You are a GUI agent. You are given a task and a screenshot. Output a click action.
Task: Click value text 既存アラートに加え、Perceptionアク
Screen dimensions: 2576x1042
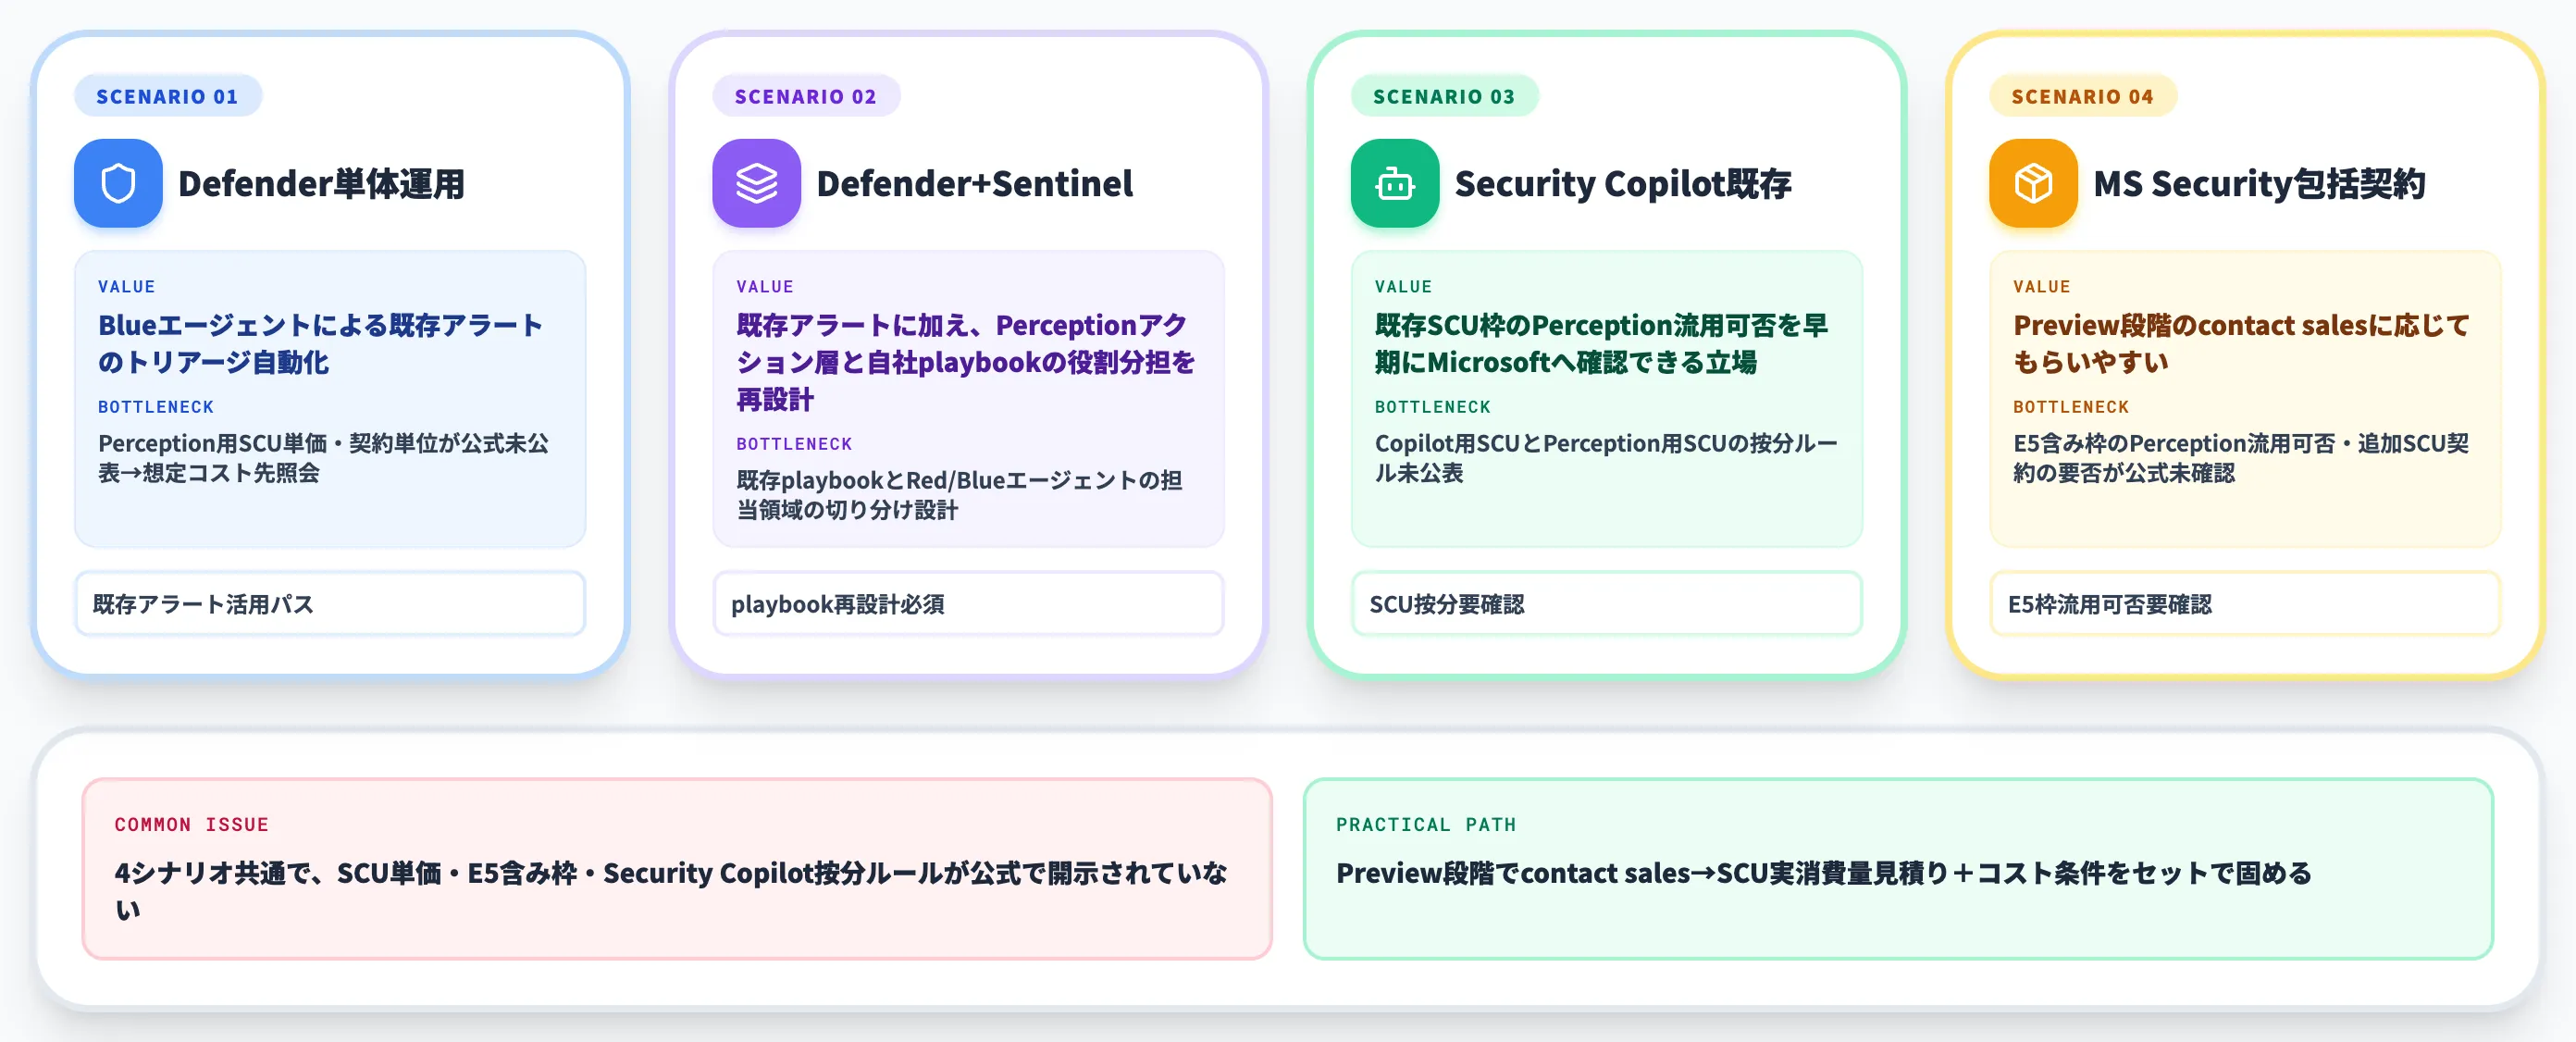(x=961, y=325)
